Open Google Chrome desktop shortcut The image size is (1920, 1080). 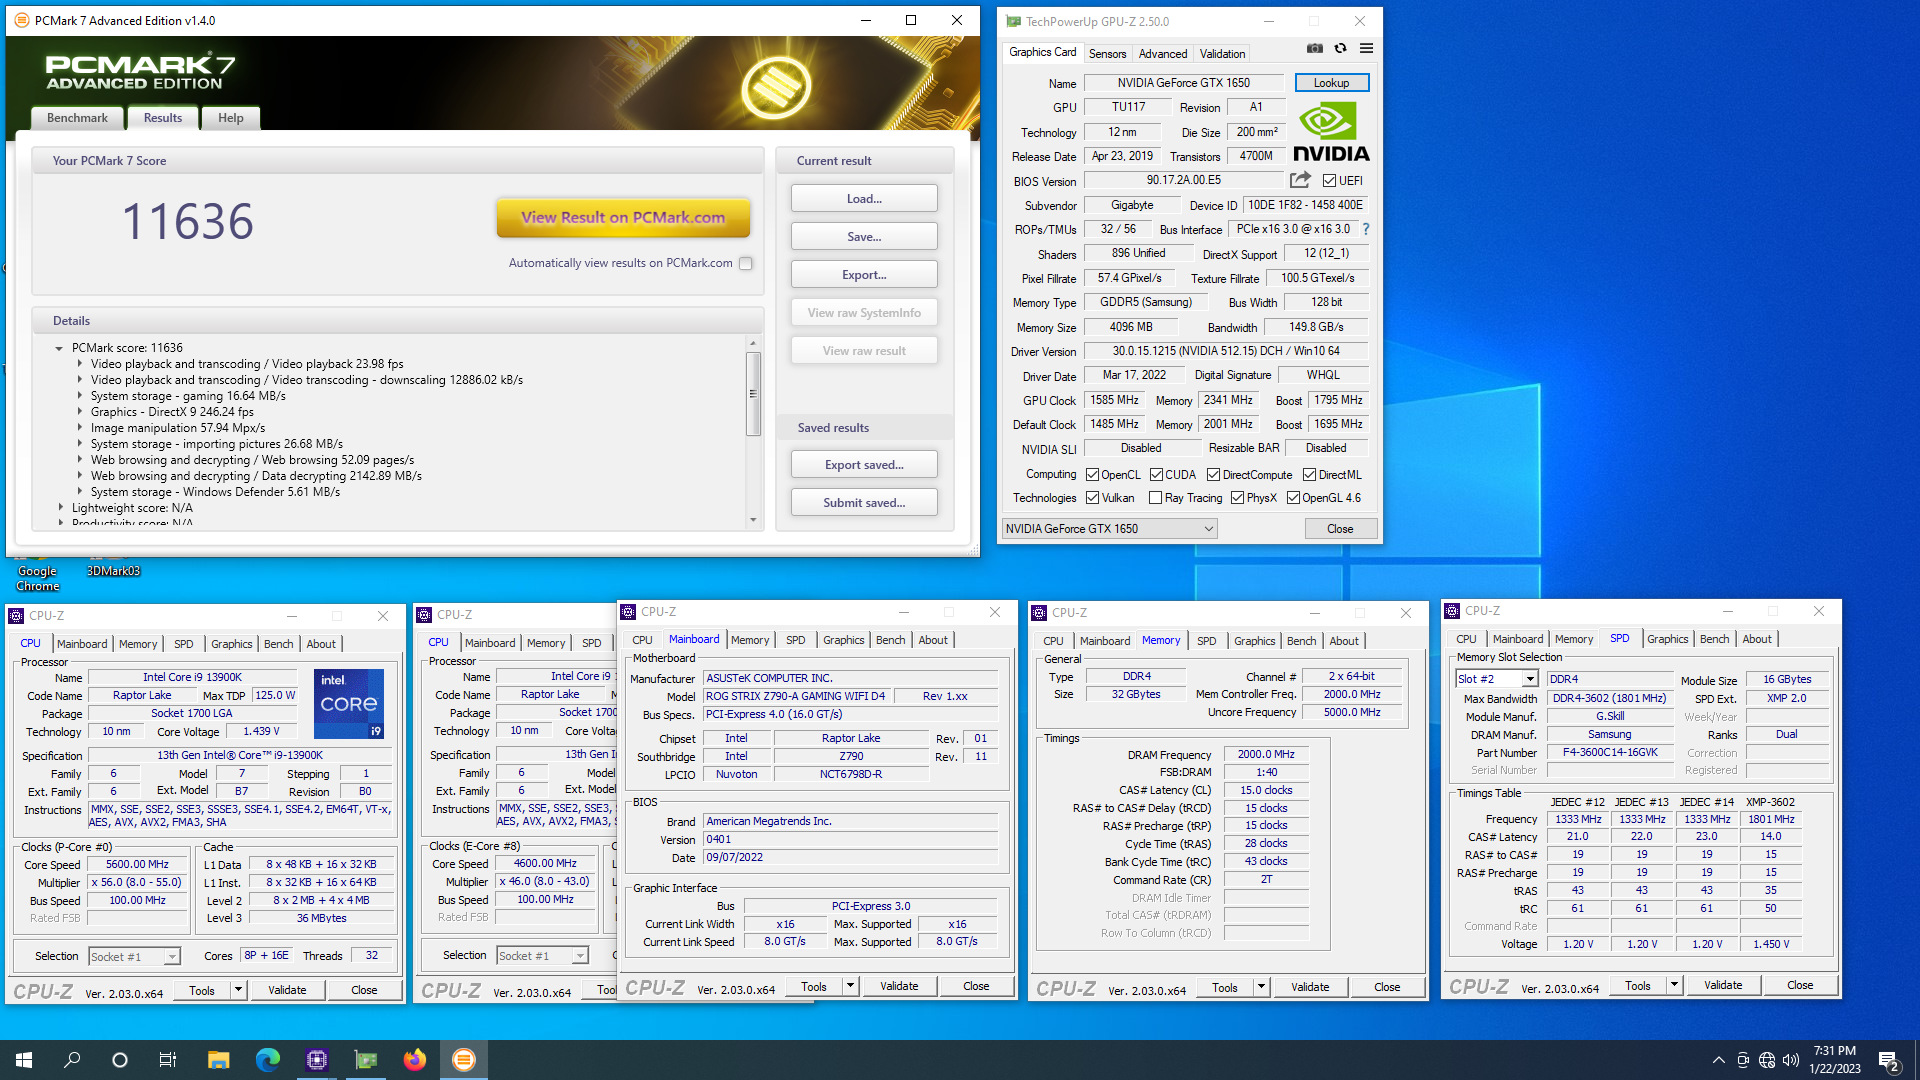37,572
